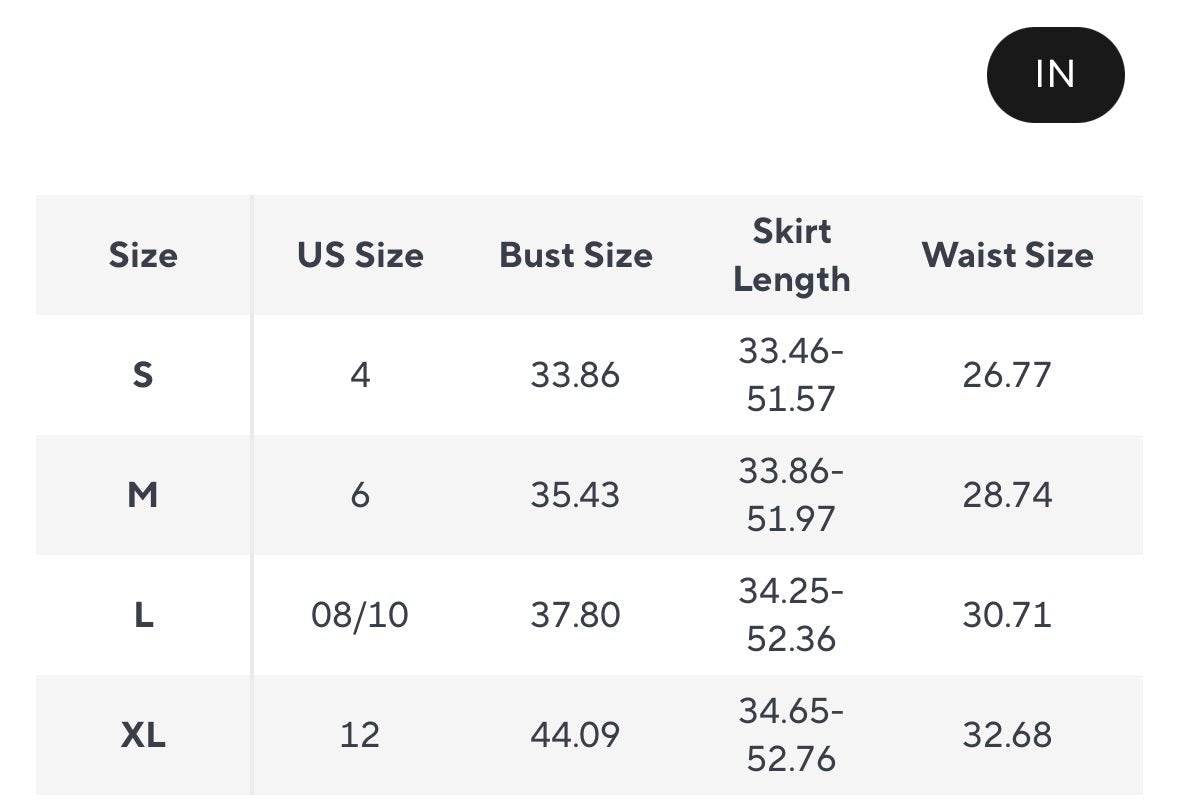Click the US size 12 cell
The image size is (1179, 812).
tap(360, 735)
